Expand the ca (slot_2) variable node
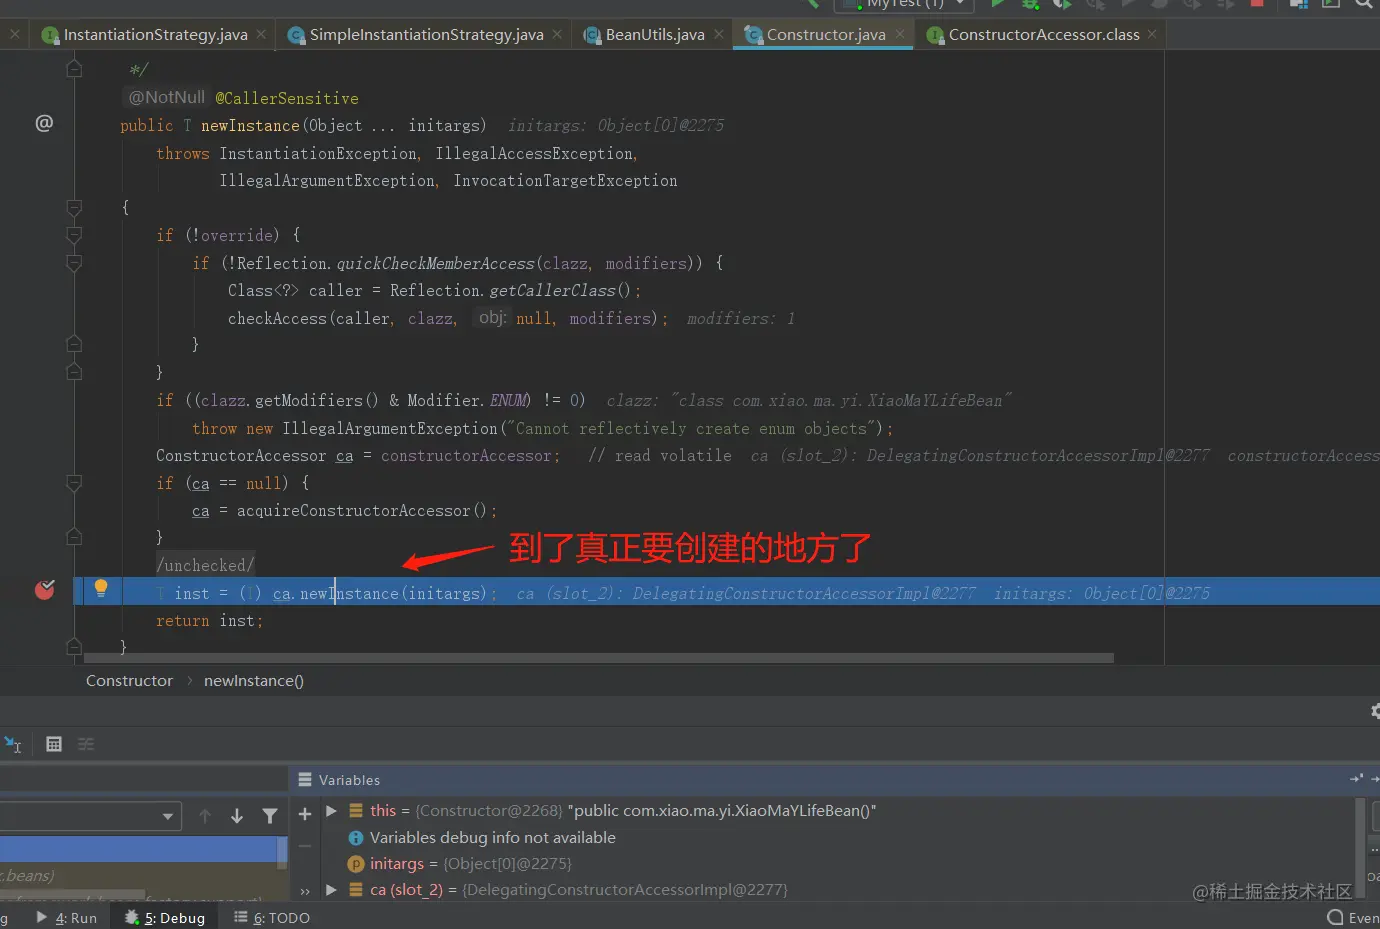The height and width of the screenshot is (929, 1380). 331,890
